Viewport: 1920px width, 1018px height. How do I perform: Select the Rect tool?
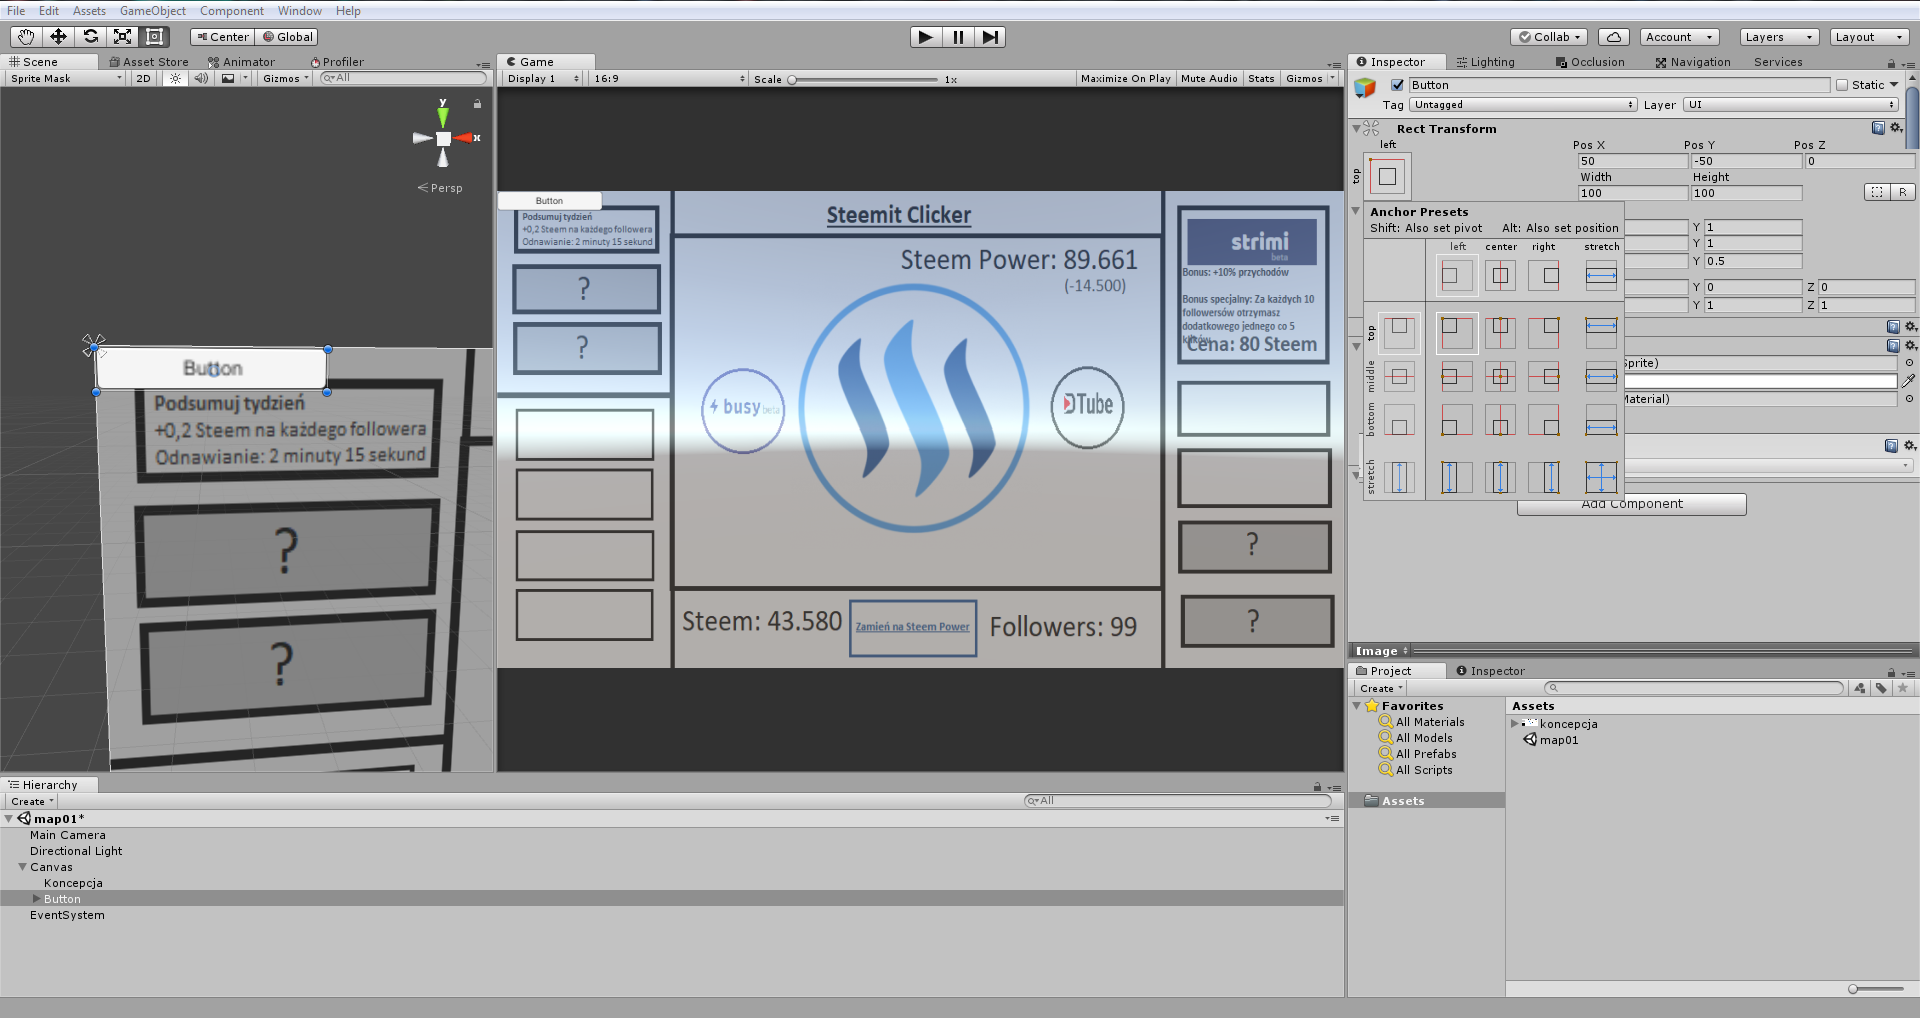[x=155, y=37]
